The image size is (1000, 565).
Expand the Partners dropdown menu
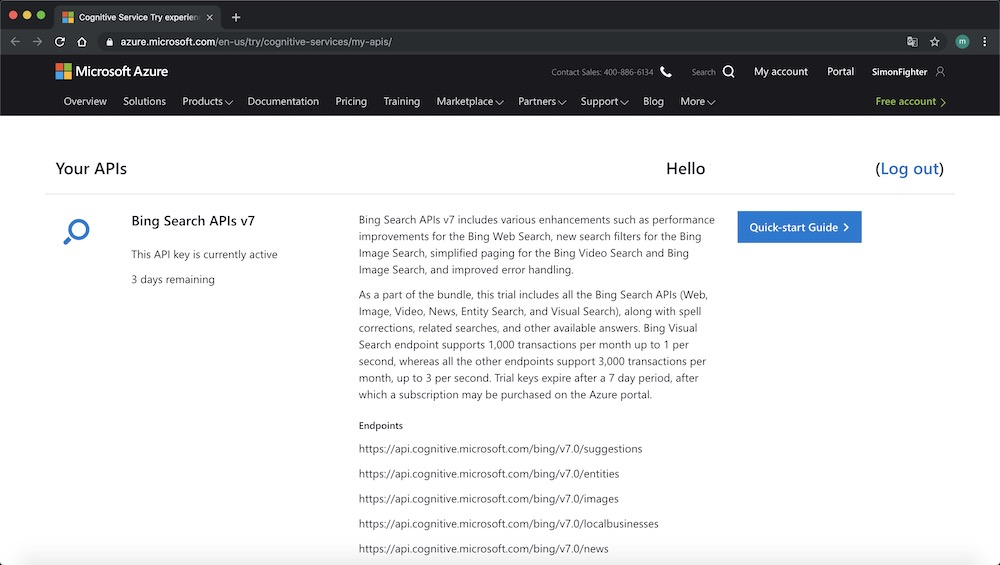[x=542, y=102]
